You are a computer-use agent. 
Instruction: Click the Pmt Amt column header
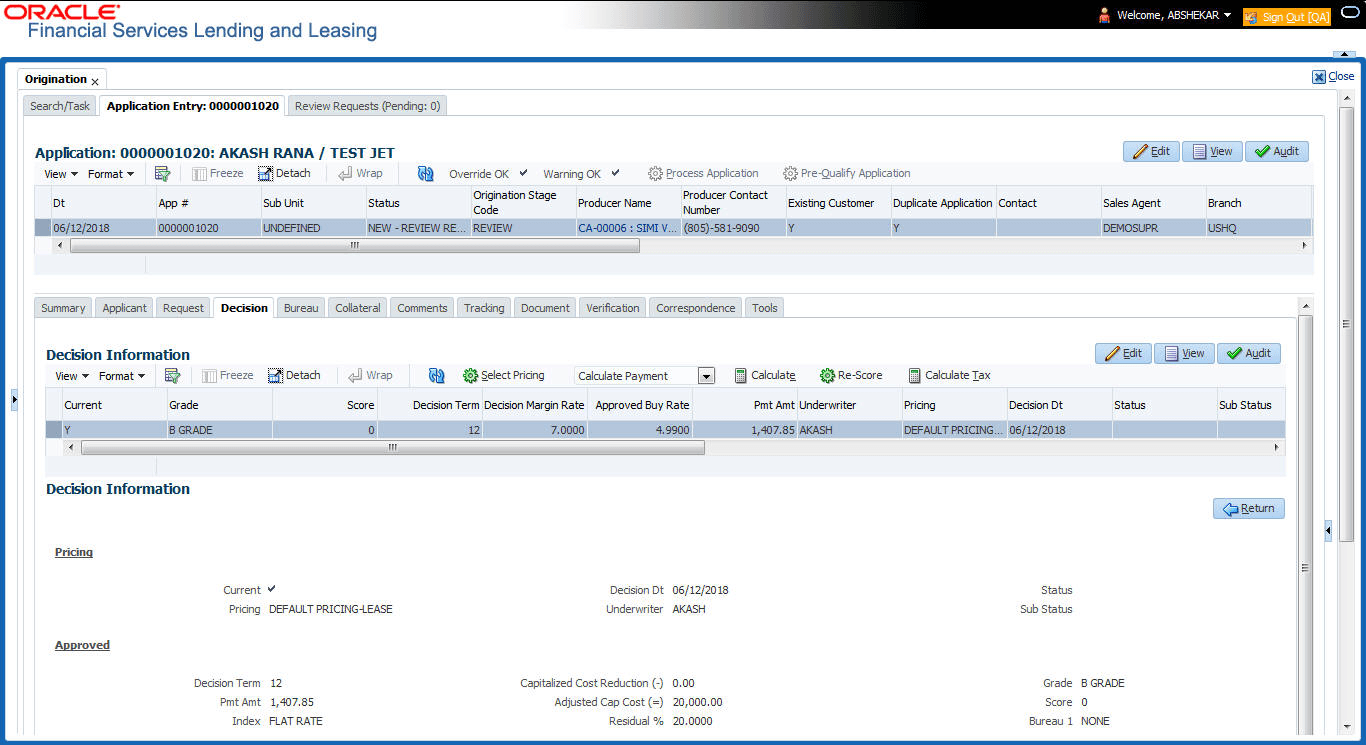(x=744, y=405)
